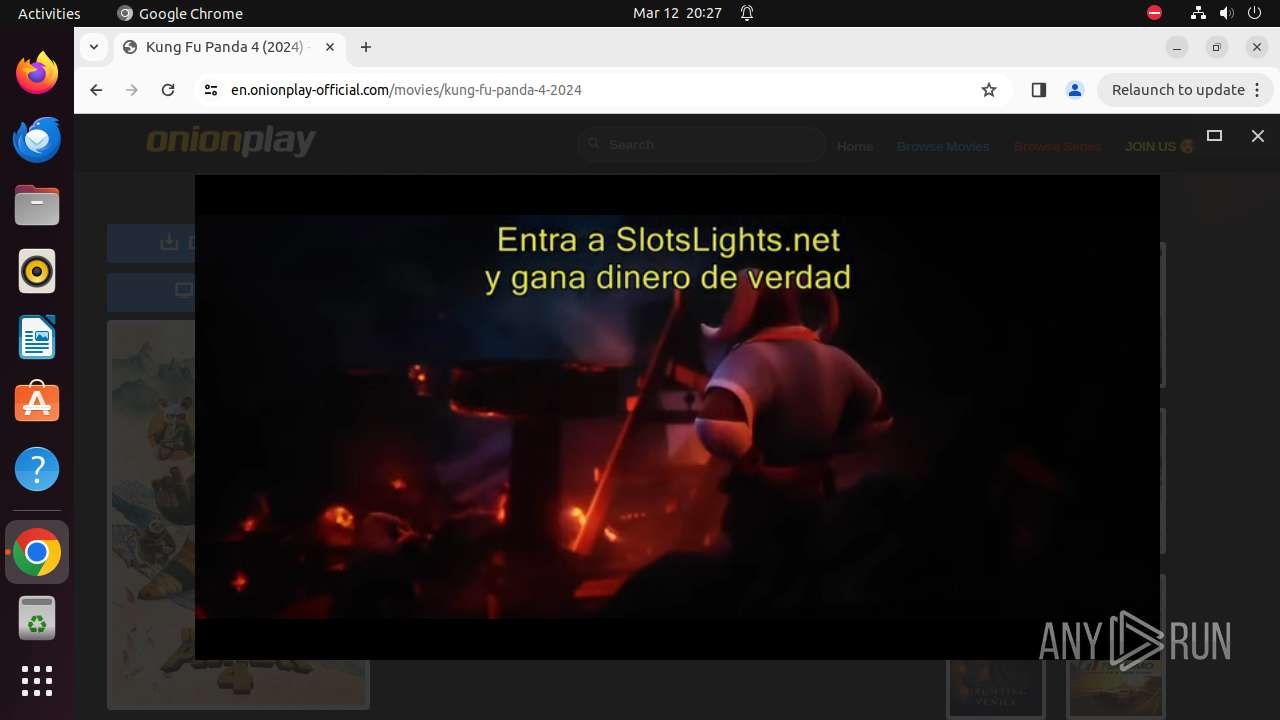Click Relaunch to update button
Viewport: 1280px width, 720px height.
1178,90
